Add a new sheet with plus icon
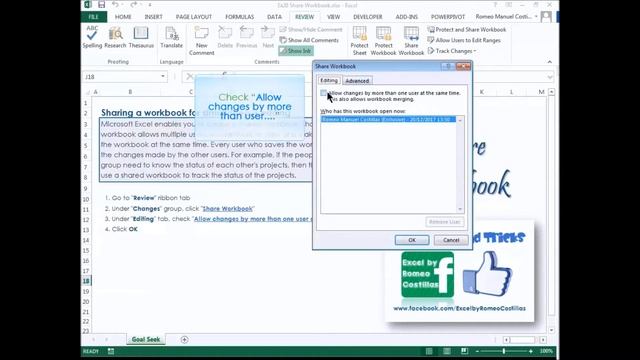640x360 pixels. click(x=184, y=339)
